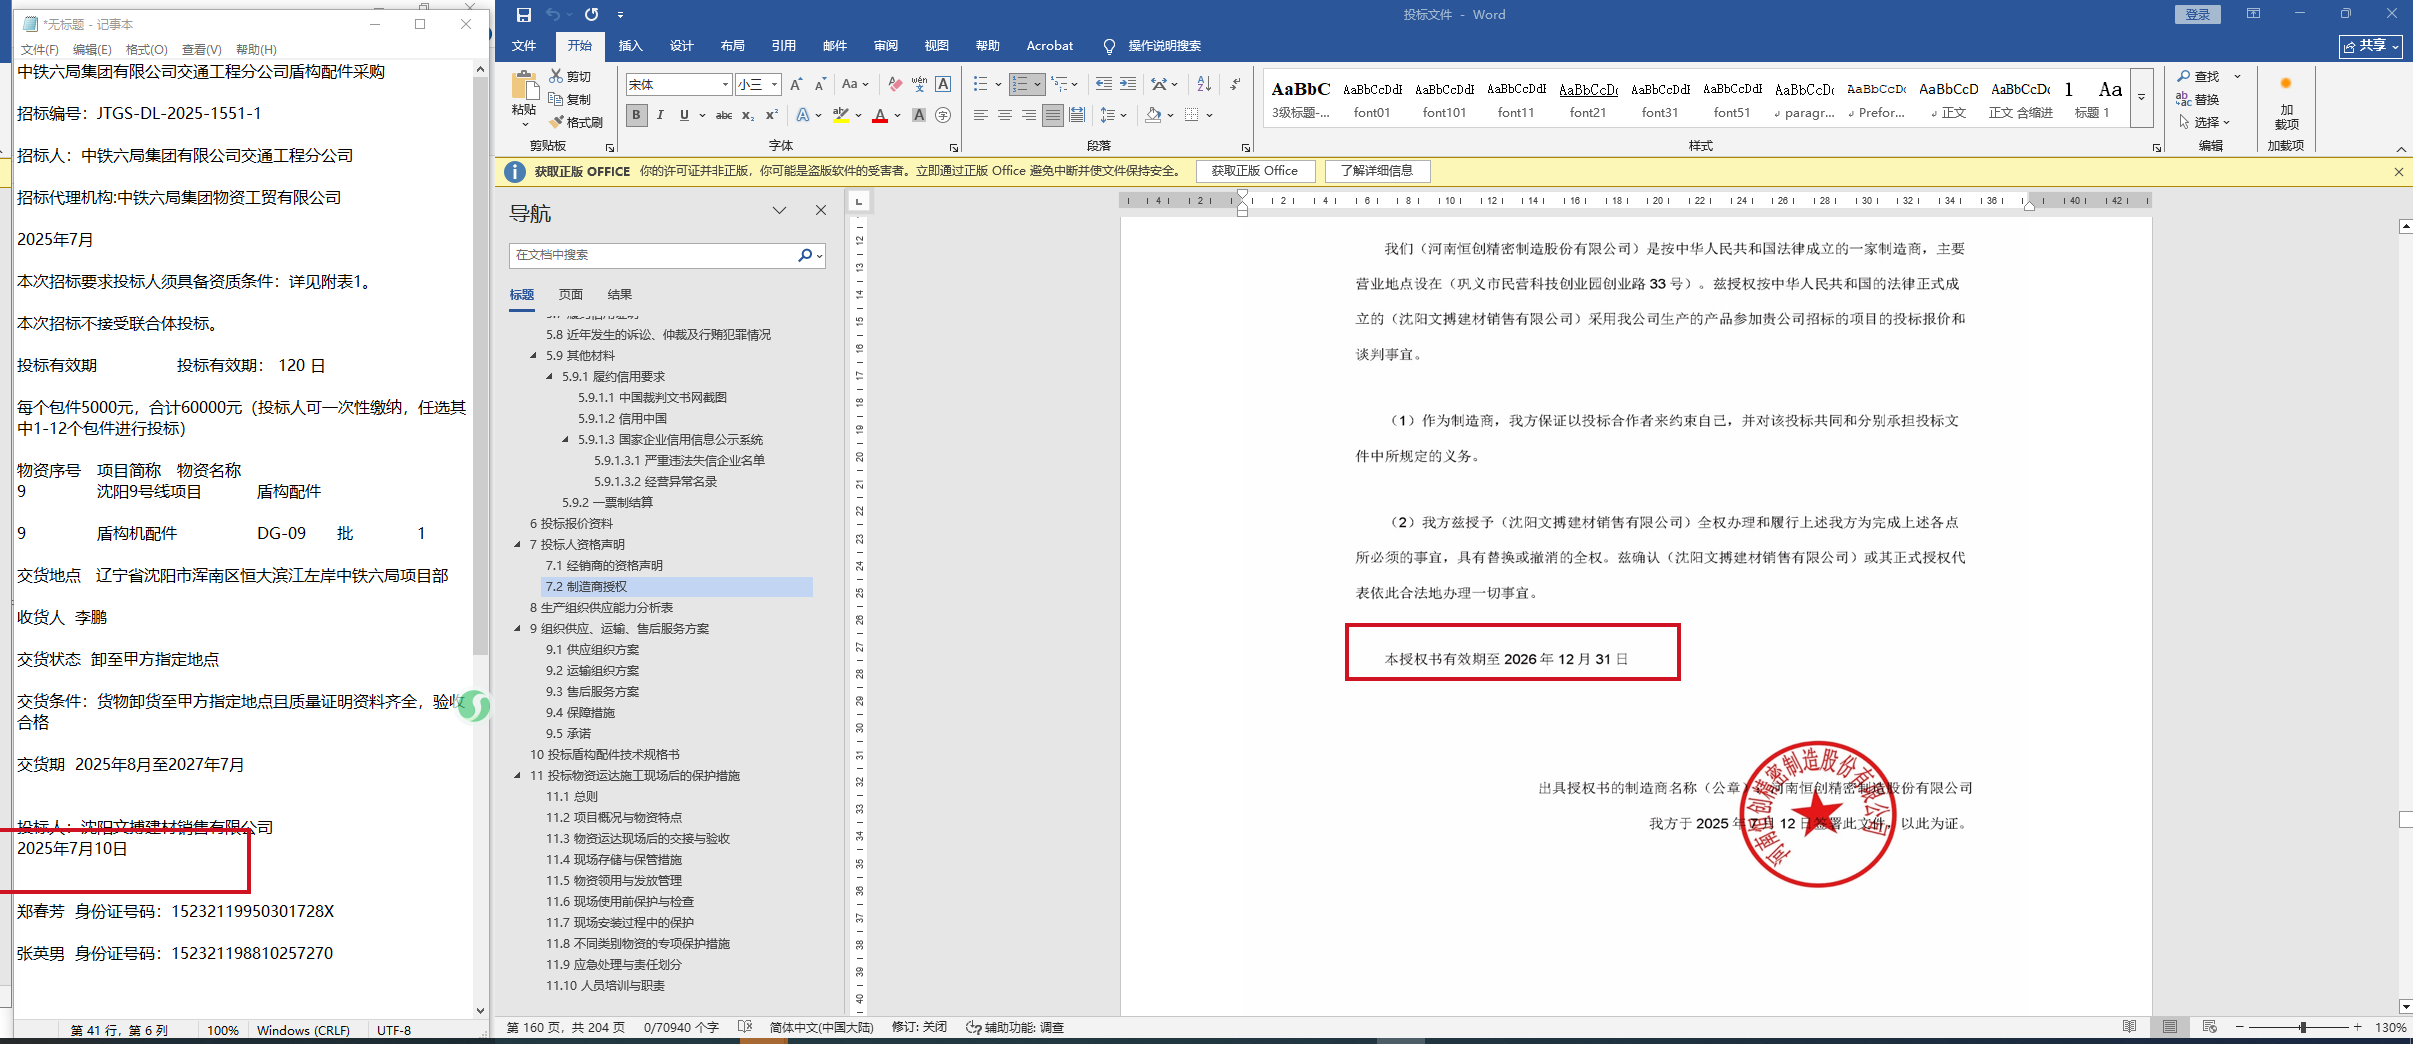Click the Redo arrow in quick access toolbar
Image resolution: width=2413 pixels, height=1044 pixels.
(592, 14)
